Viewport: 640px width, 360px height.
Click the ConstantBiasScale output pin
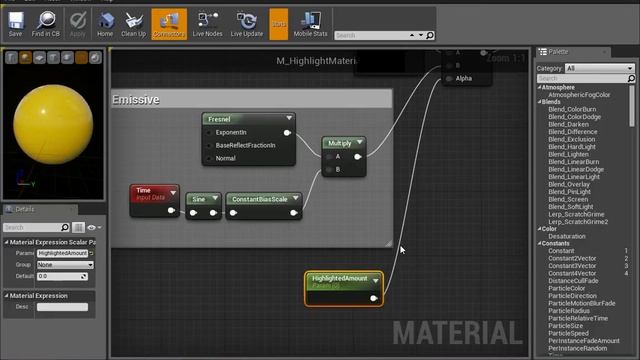click(293, 213)
